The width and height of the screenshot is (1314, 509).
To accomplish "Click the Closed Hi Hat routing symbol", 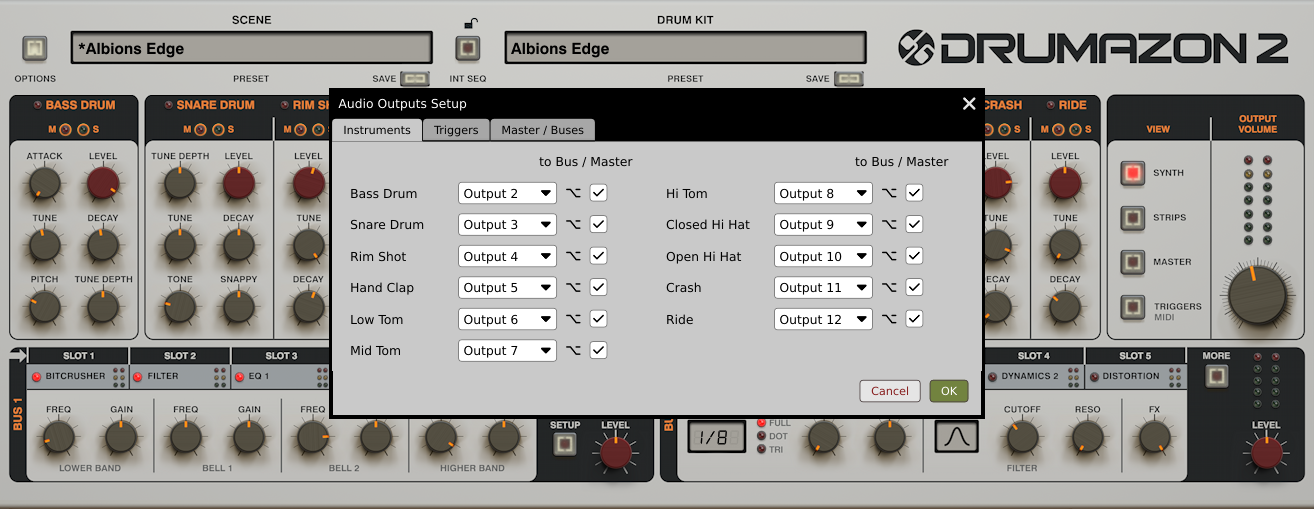I will click(x=889, y=225).
